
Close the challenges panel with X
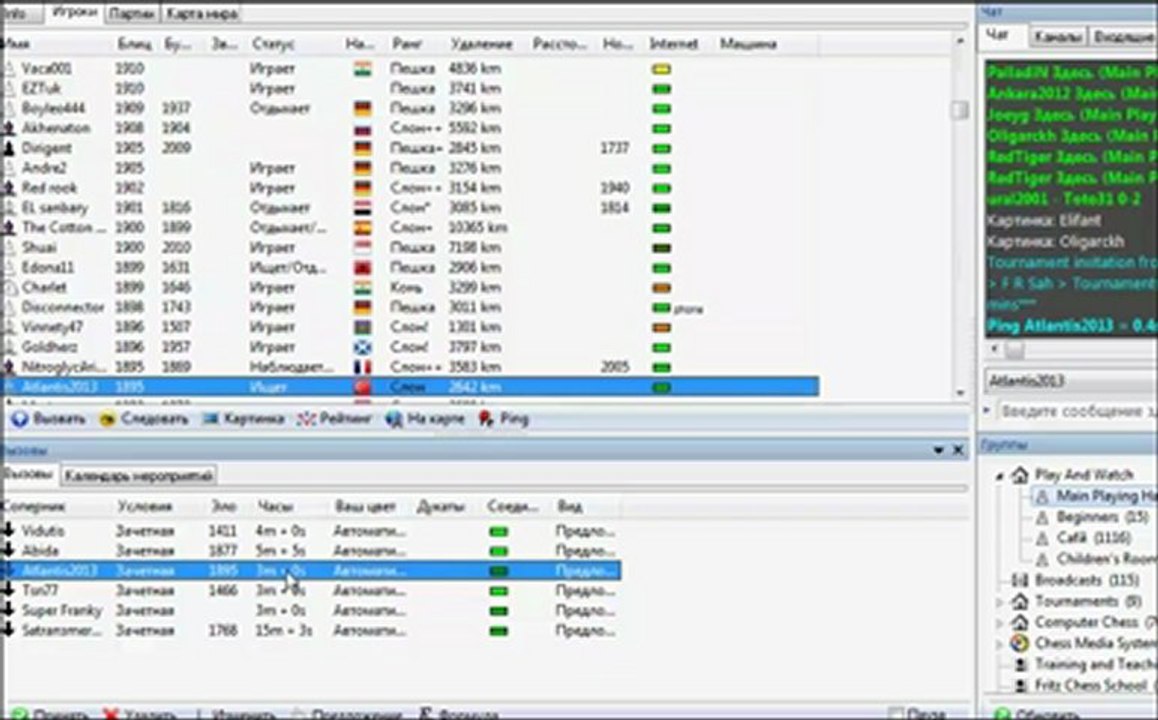tap(958, 450)
